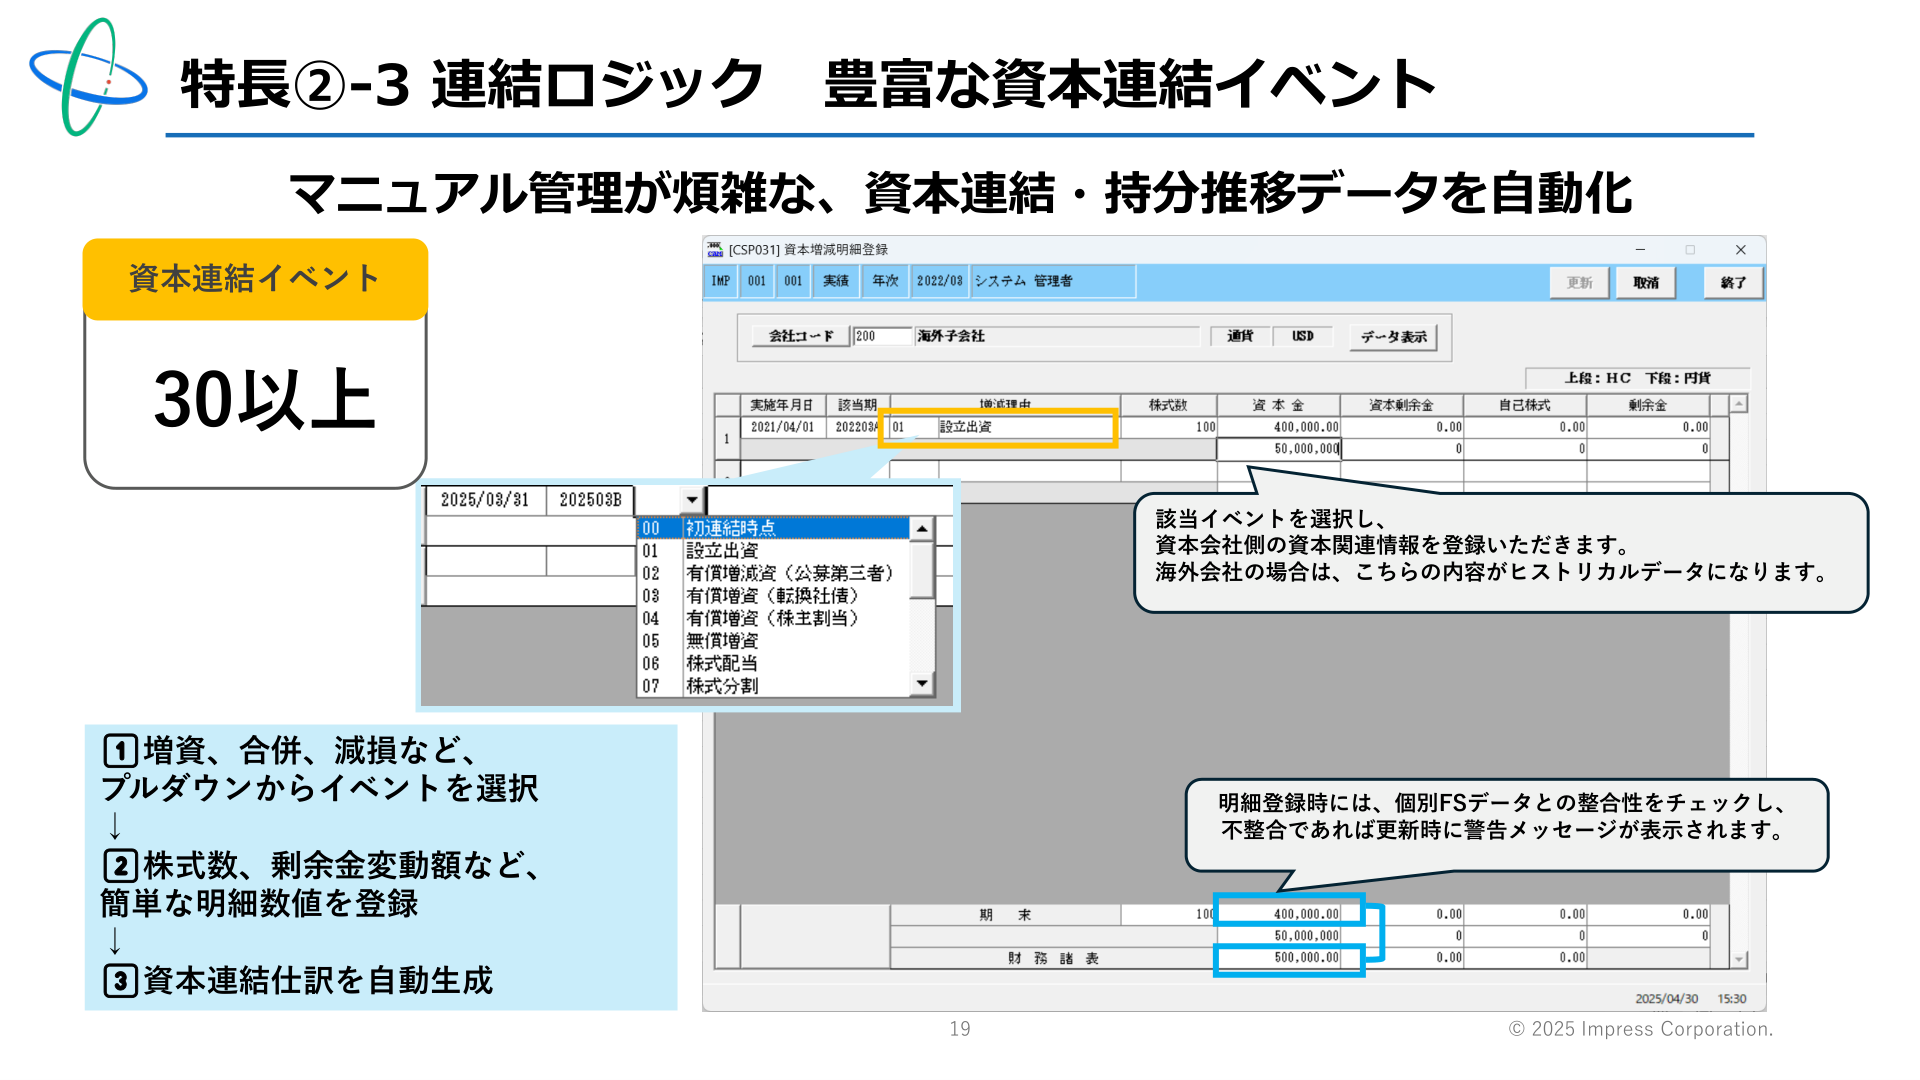
Task: Minimize the 資本増減明細登録 window
Action: (x=1640, y=250)
